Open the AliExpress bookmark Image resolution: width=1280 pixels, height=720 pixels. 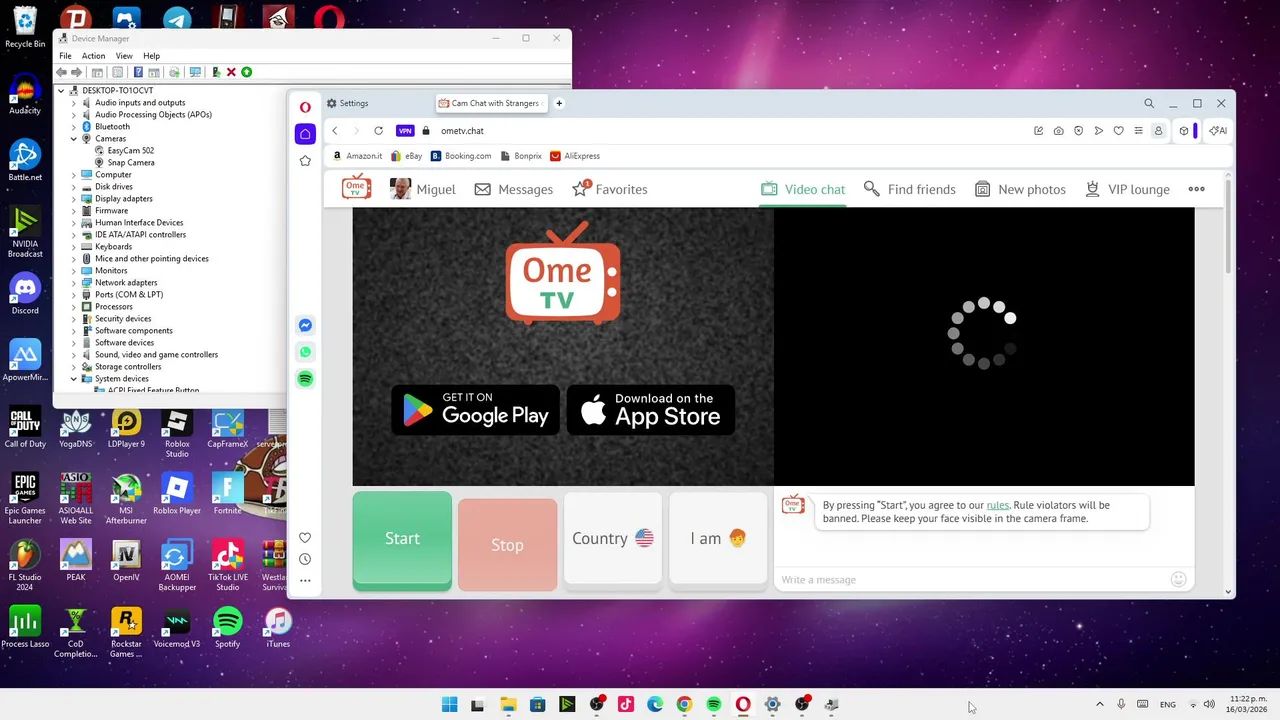pos(575,156)
